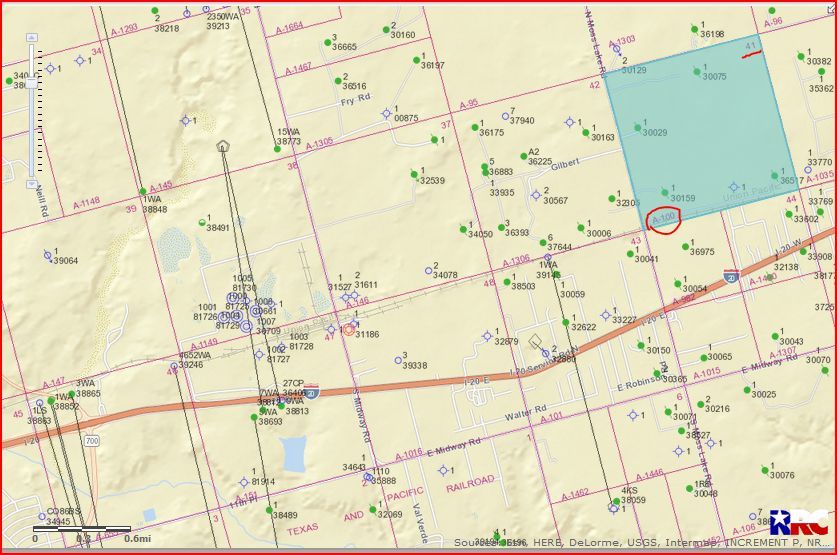The height and width of the screenshot is (555, 837).
Task: Select green well dot labeled 36665
Action: click(328, 42)
